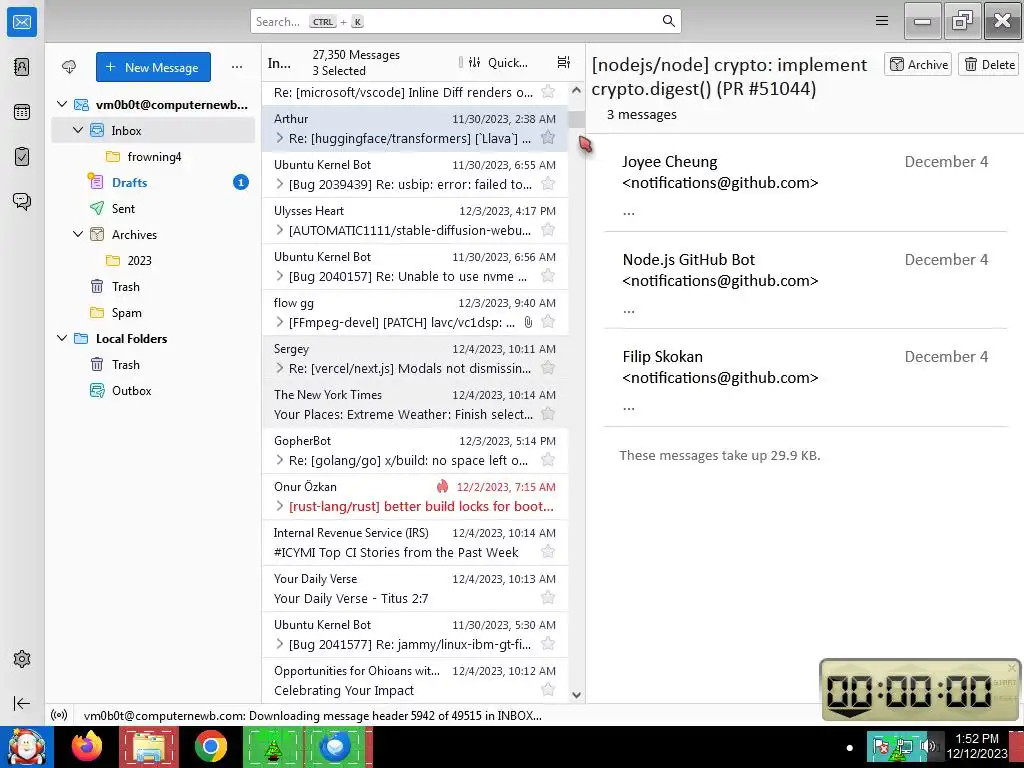Click attachment paperclip on FFmpeg-devel message
This screenshot has height=768, width=1024.
[x=528, y=322]
